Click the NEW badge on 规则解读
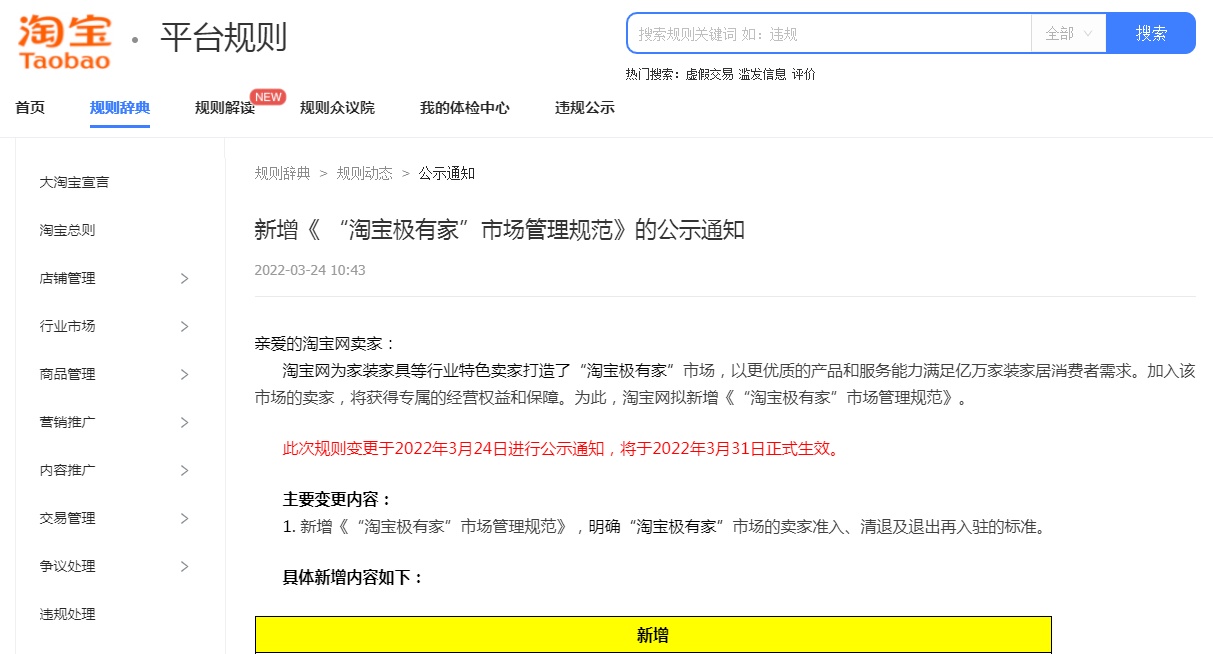The height and width of the screenshot is (654, 1213). [x=267, y=96]
